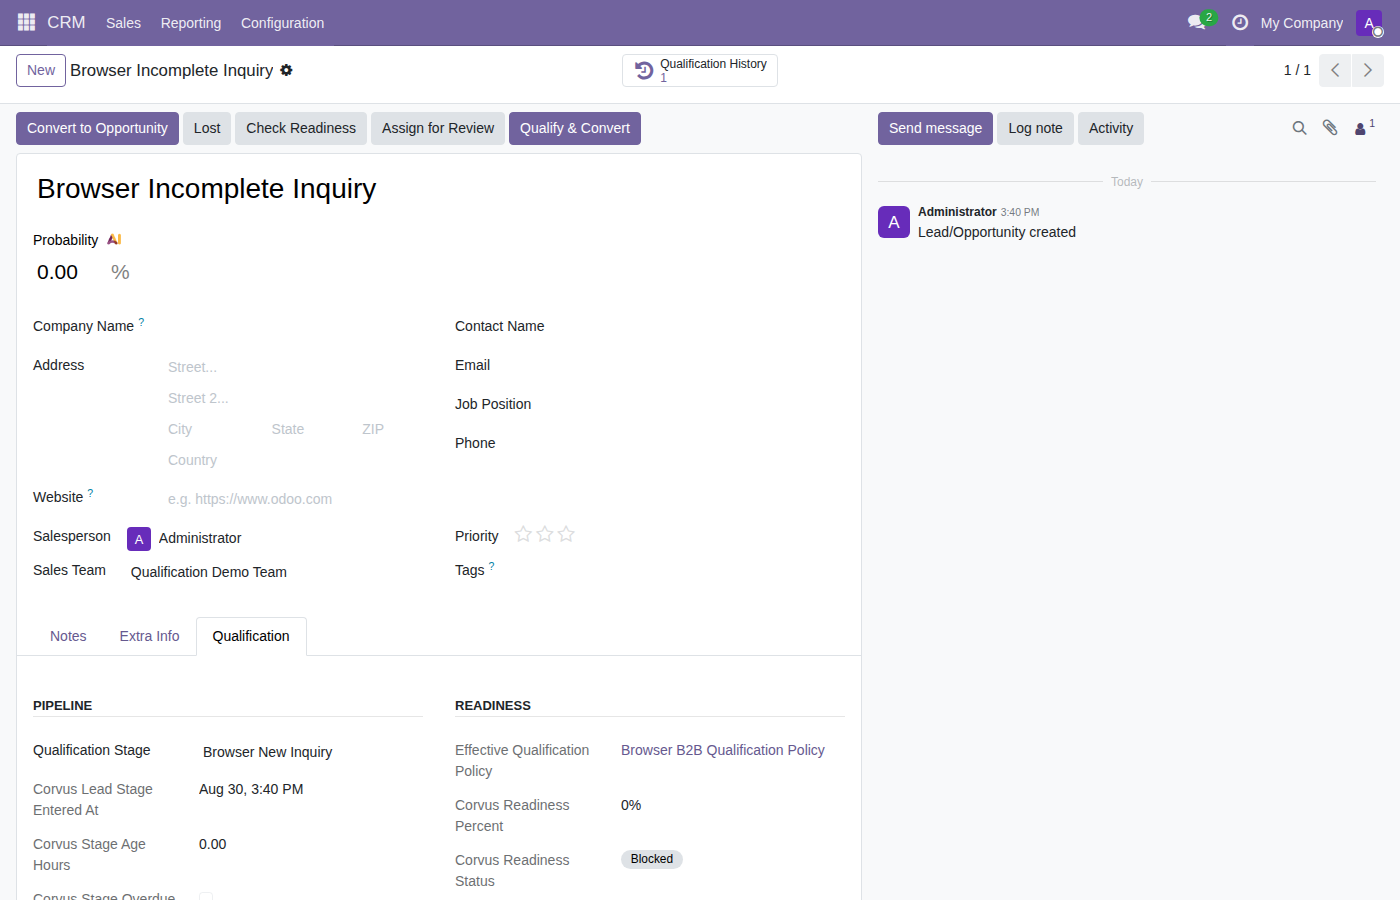Click Qualify & Convert
This screenshot has height=900, width=1400.
click(x=575, y=128)
